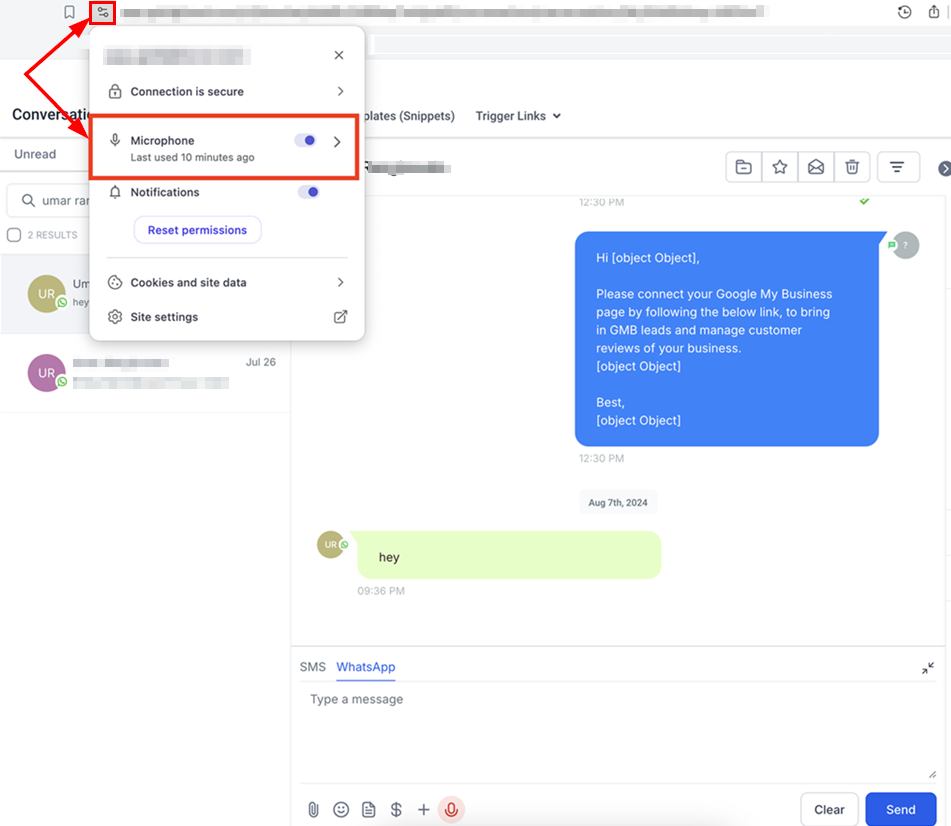The height and width of the screenshot is (826, 951).
Task: Toggle the Notifications permission switch
Action: [x=309, y=192]
